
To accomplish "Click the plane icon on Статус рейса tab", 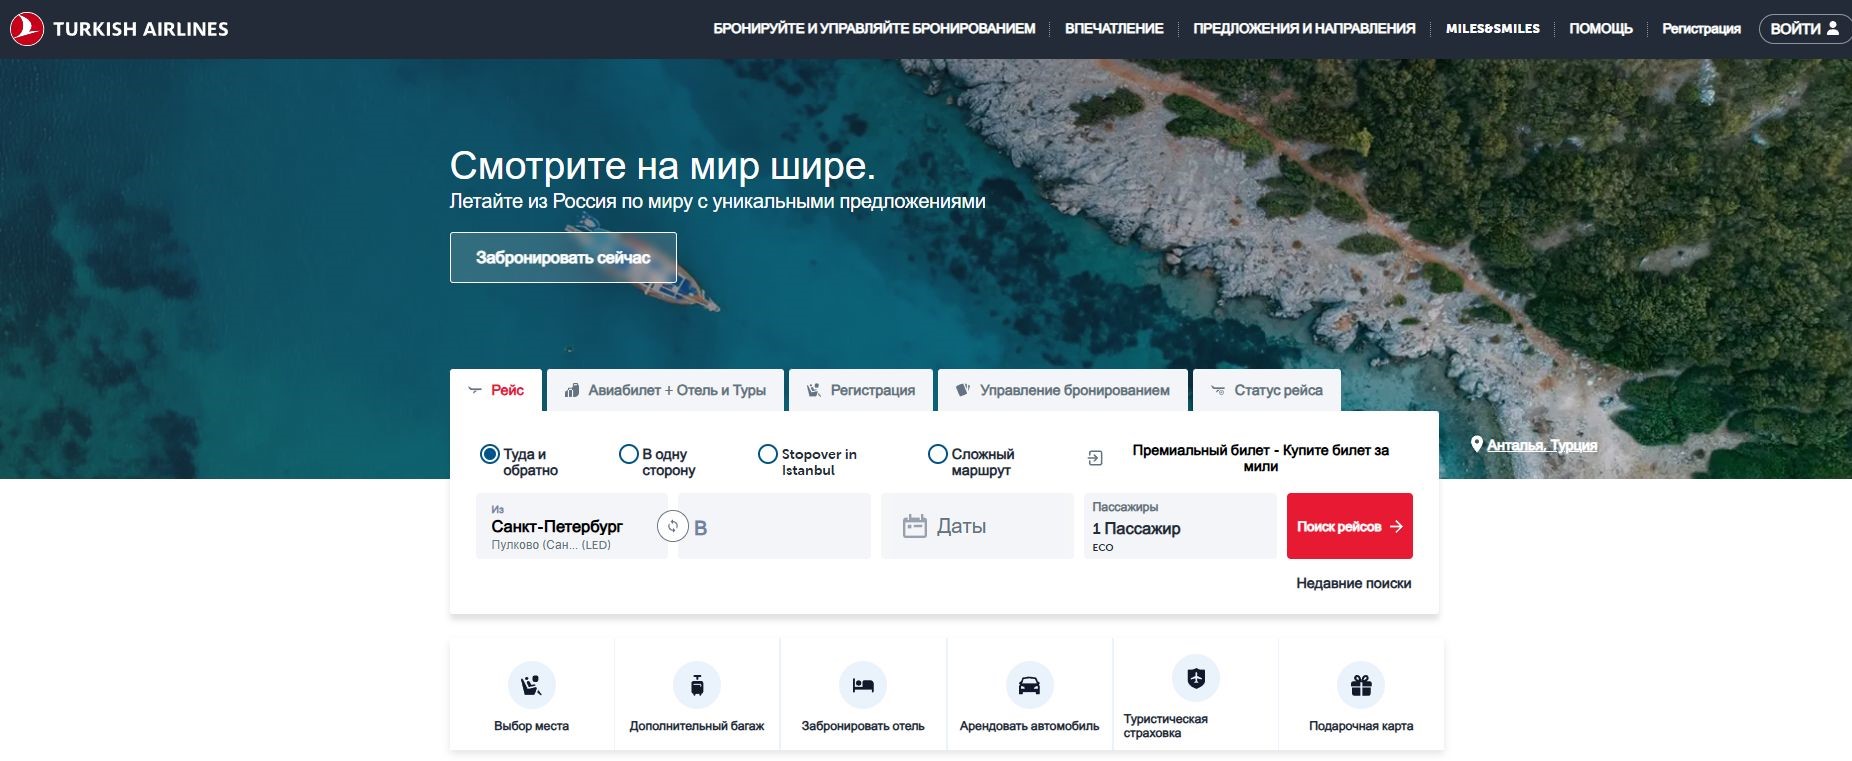I will coord(1218,390).
